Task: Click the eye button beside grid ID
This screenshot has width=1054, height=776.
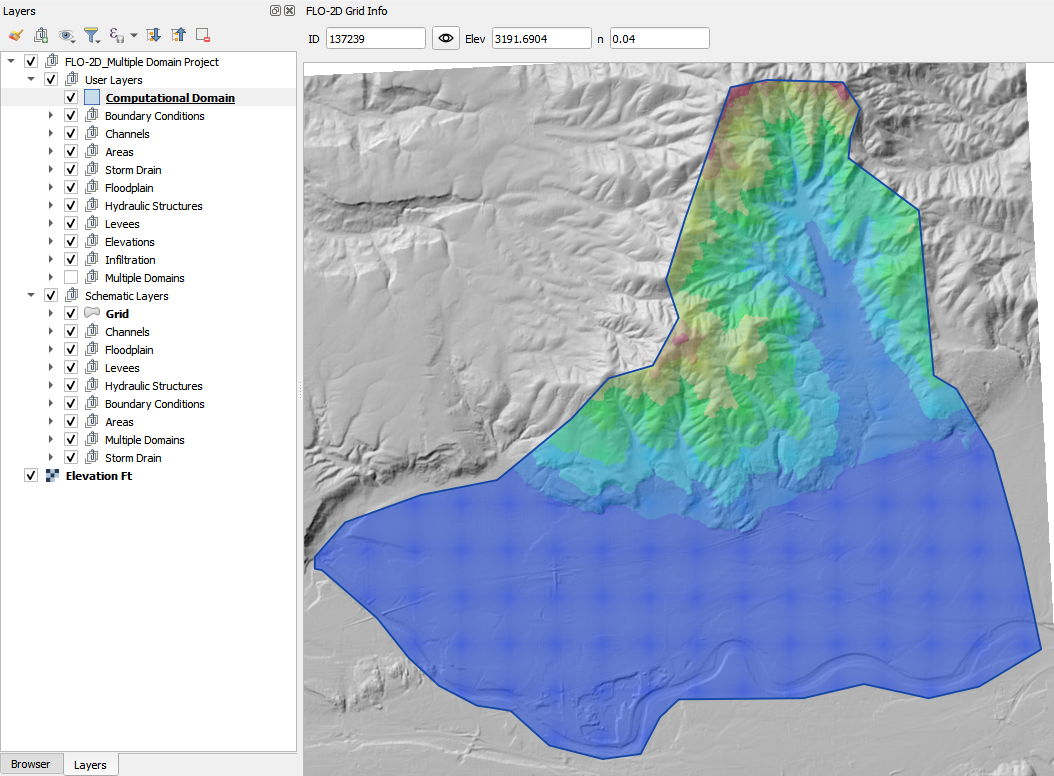Action: pyautogui.click(x=446, y=38)
